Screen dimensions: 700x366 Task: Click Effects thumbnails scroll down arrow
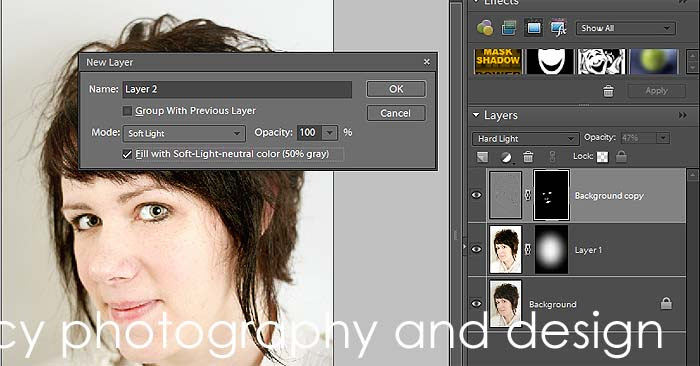tap(692, 68)
